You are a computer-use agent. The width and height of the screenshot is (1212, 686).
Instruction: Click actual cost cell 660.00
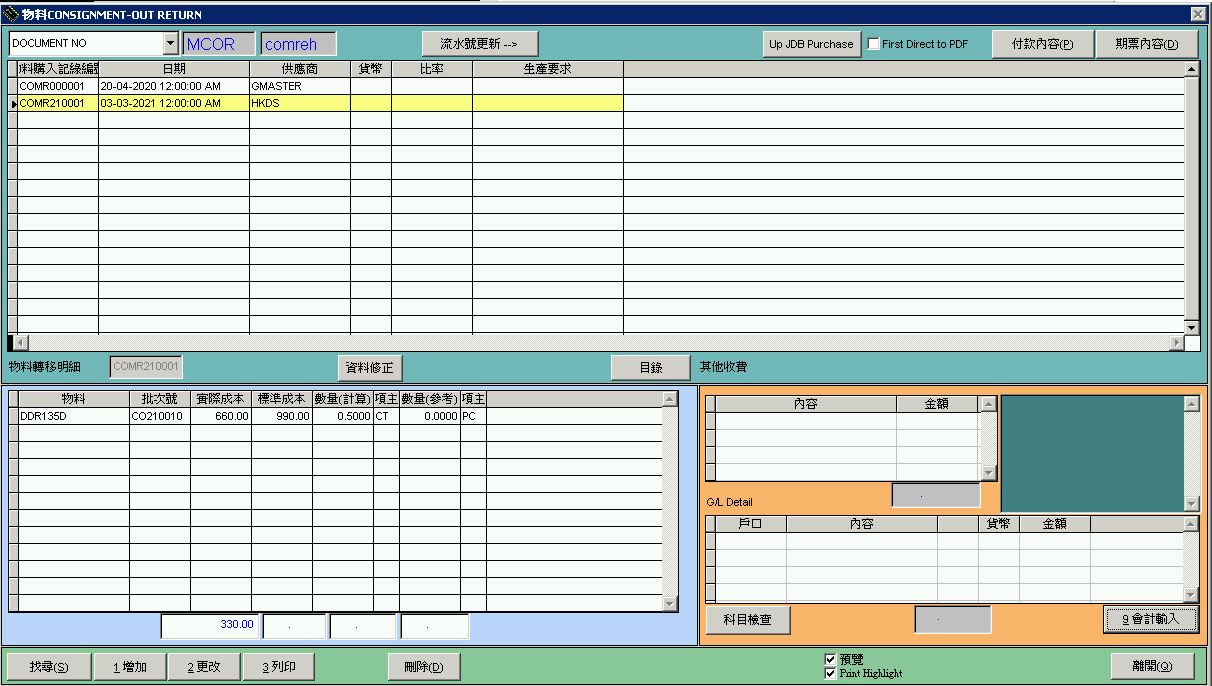pyautogui.click(x=221, y=416)
